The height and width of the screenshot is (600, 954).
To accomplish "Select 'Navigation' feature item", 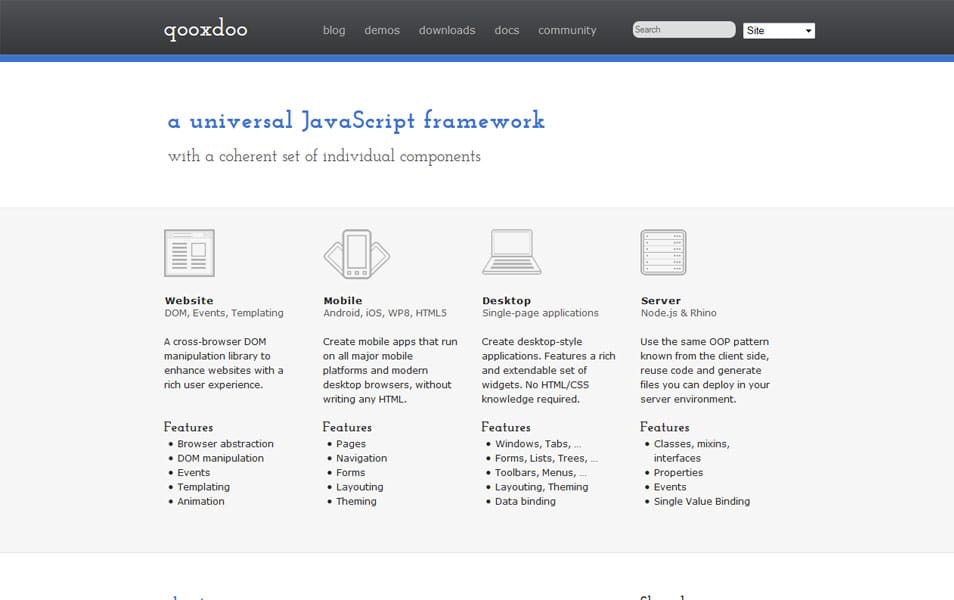I will click(361, 458).
